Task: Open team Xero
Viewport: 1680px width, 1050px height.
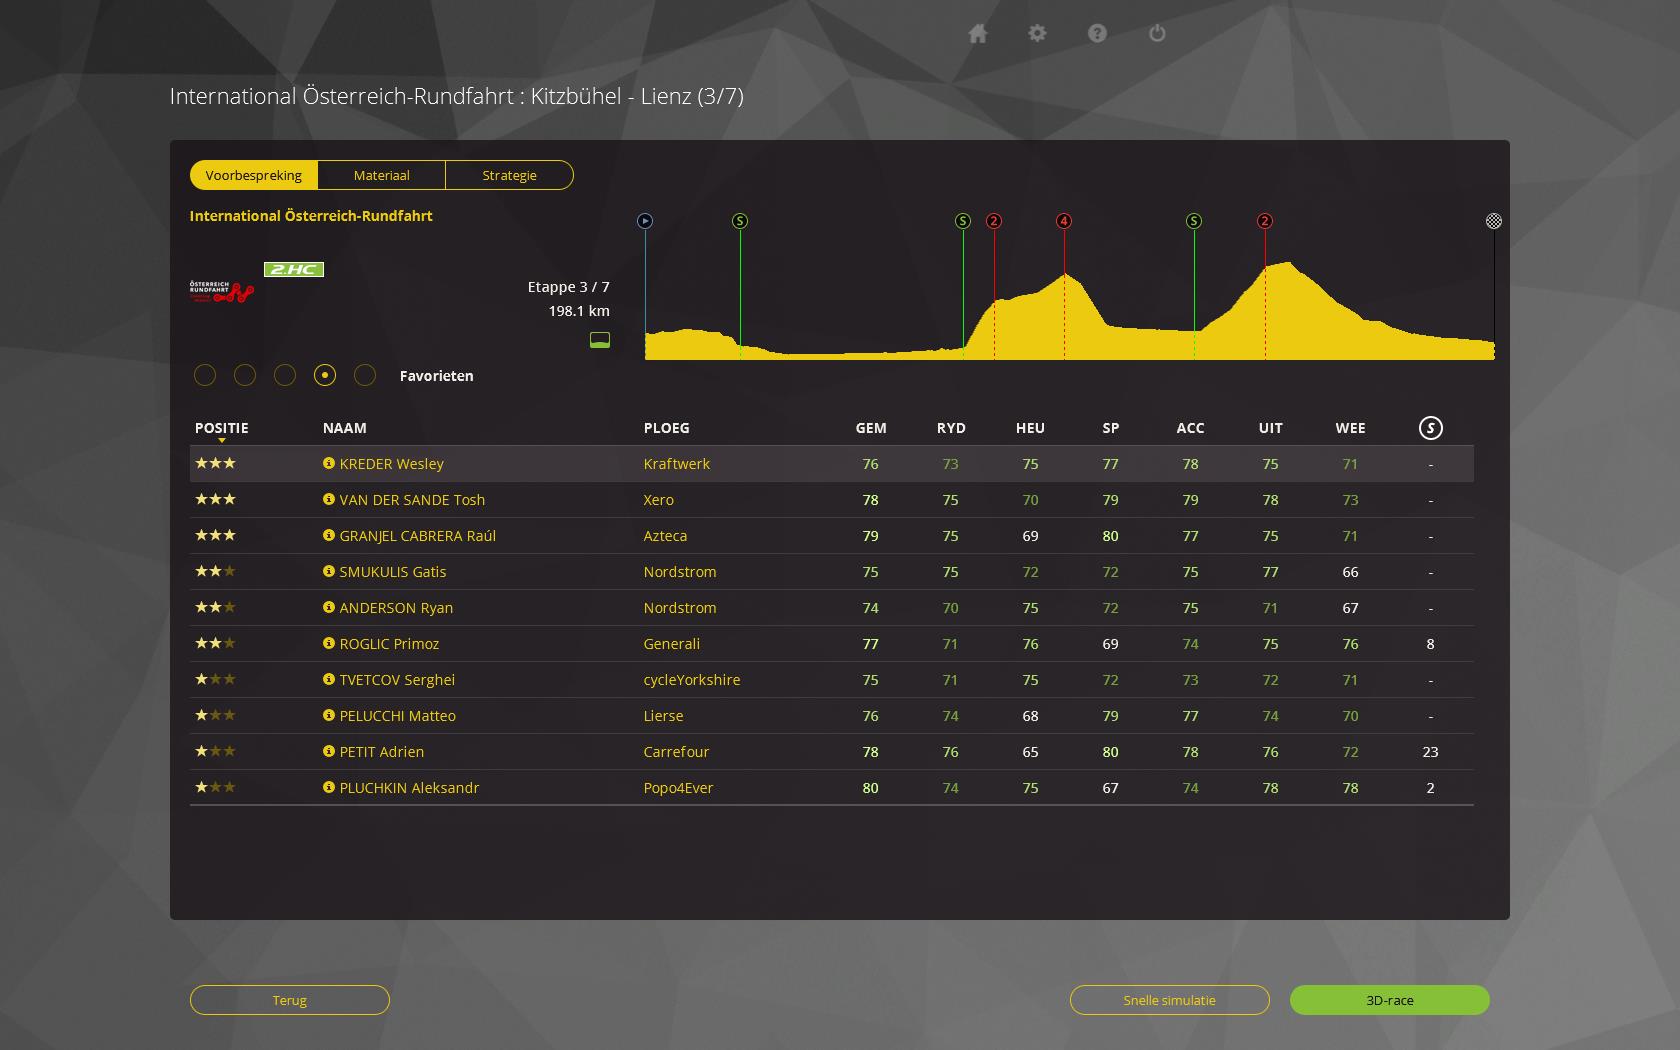Action: click(x=658, y=500)
